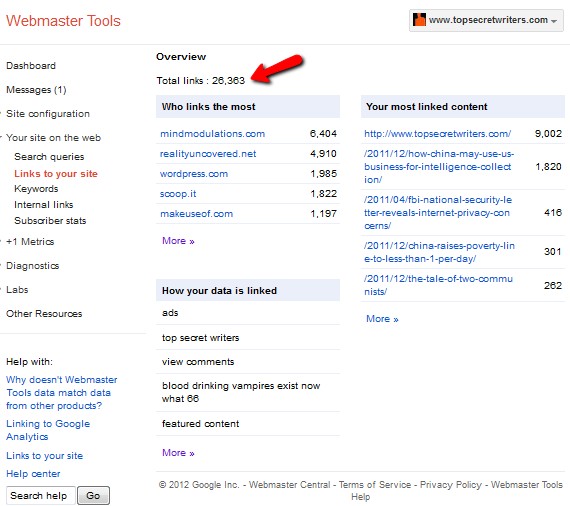Click More under How your data is linked
570x506 pixels.
tap(178, 453)
